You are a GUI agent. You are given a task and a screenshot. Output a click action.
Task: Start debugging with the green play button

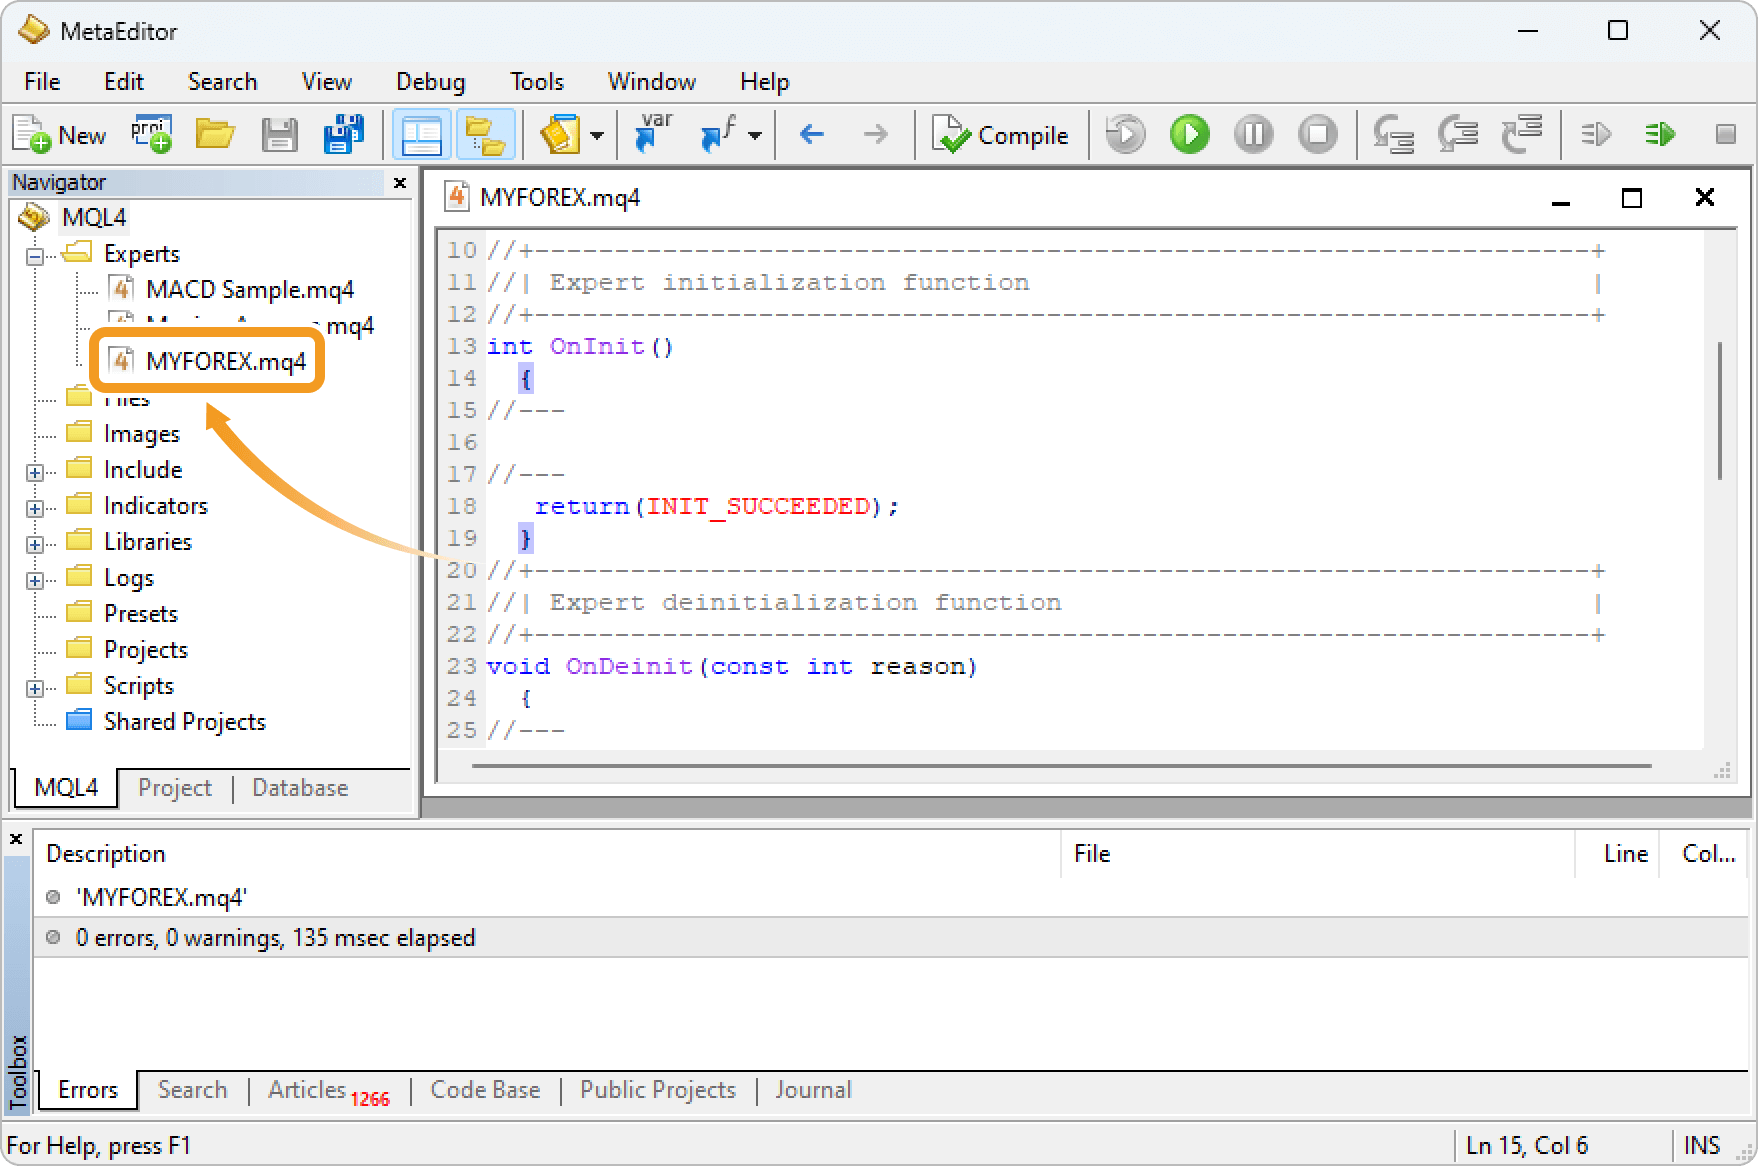pyautogui.click(x=1189, y=134)
